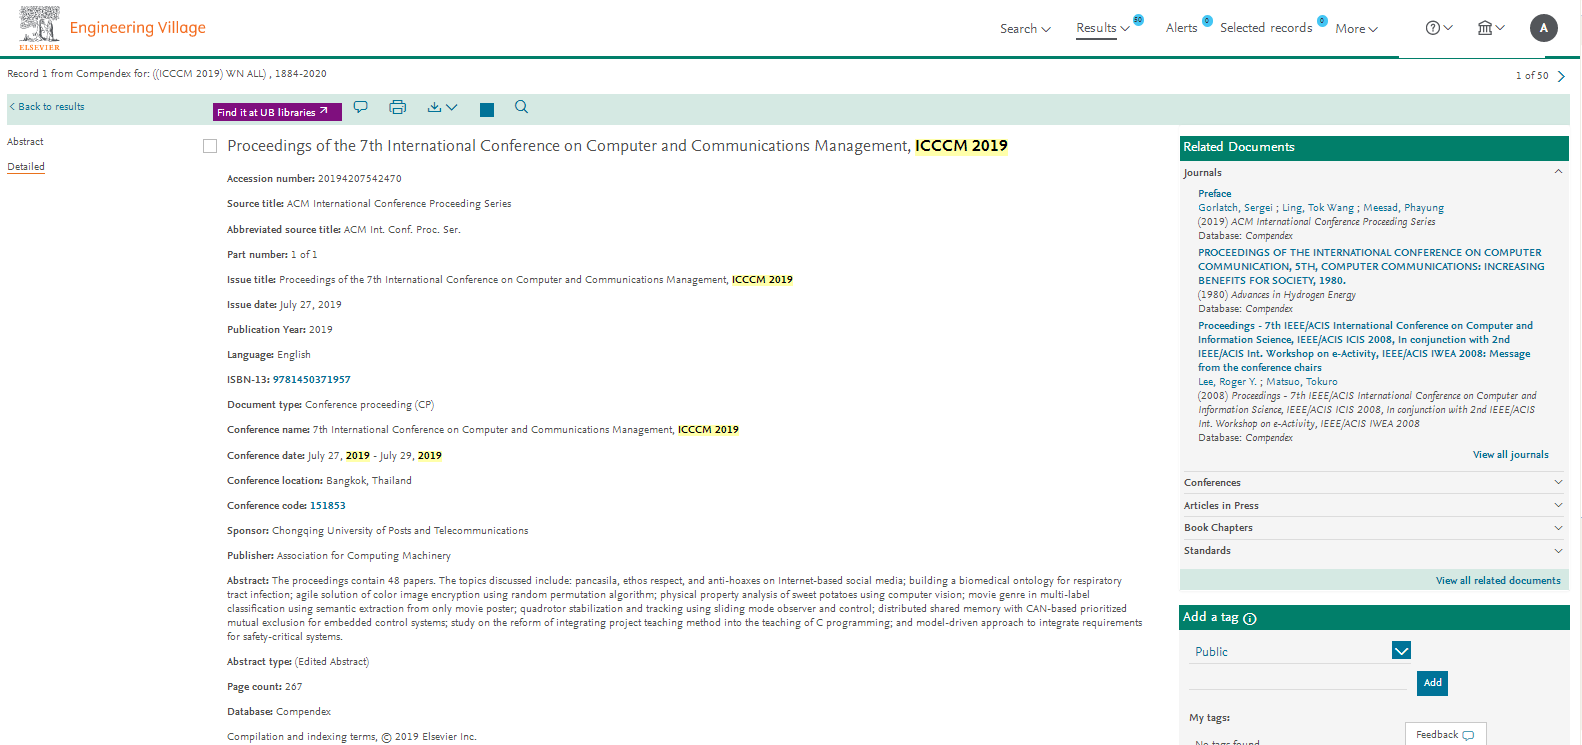1582x745 pixels.
Task: Open the More dropdown menu
Action: coord(1356,29)
